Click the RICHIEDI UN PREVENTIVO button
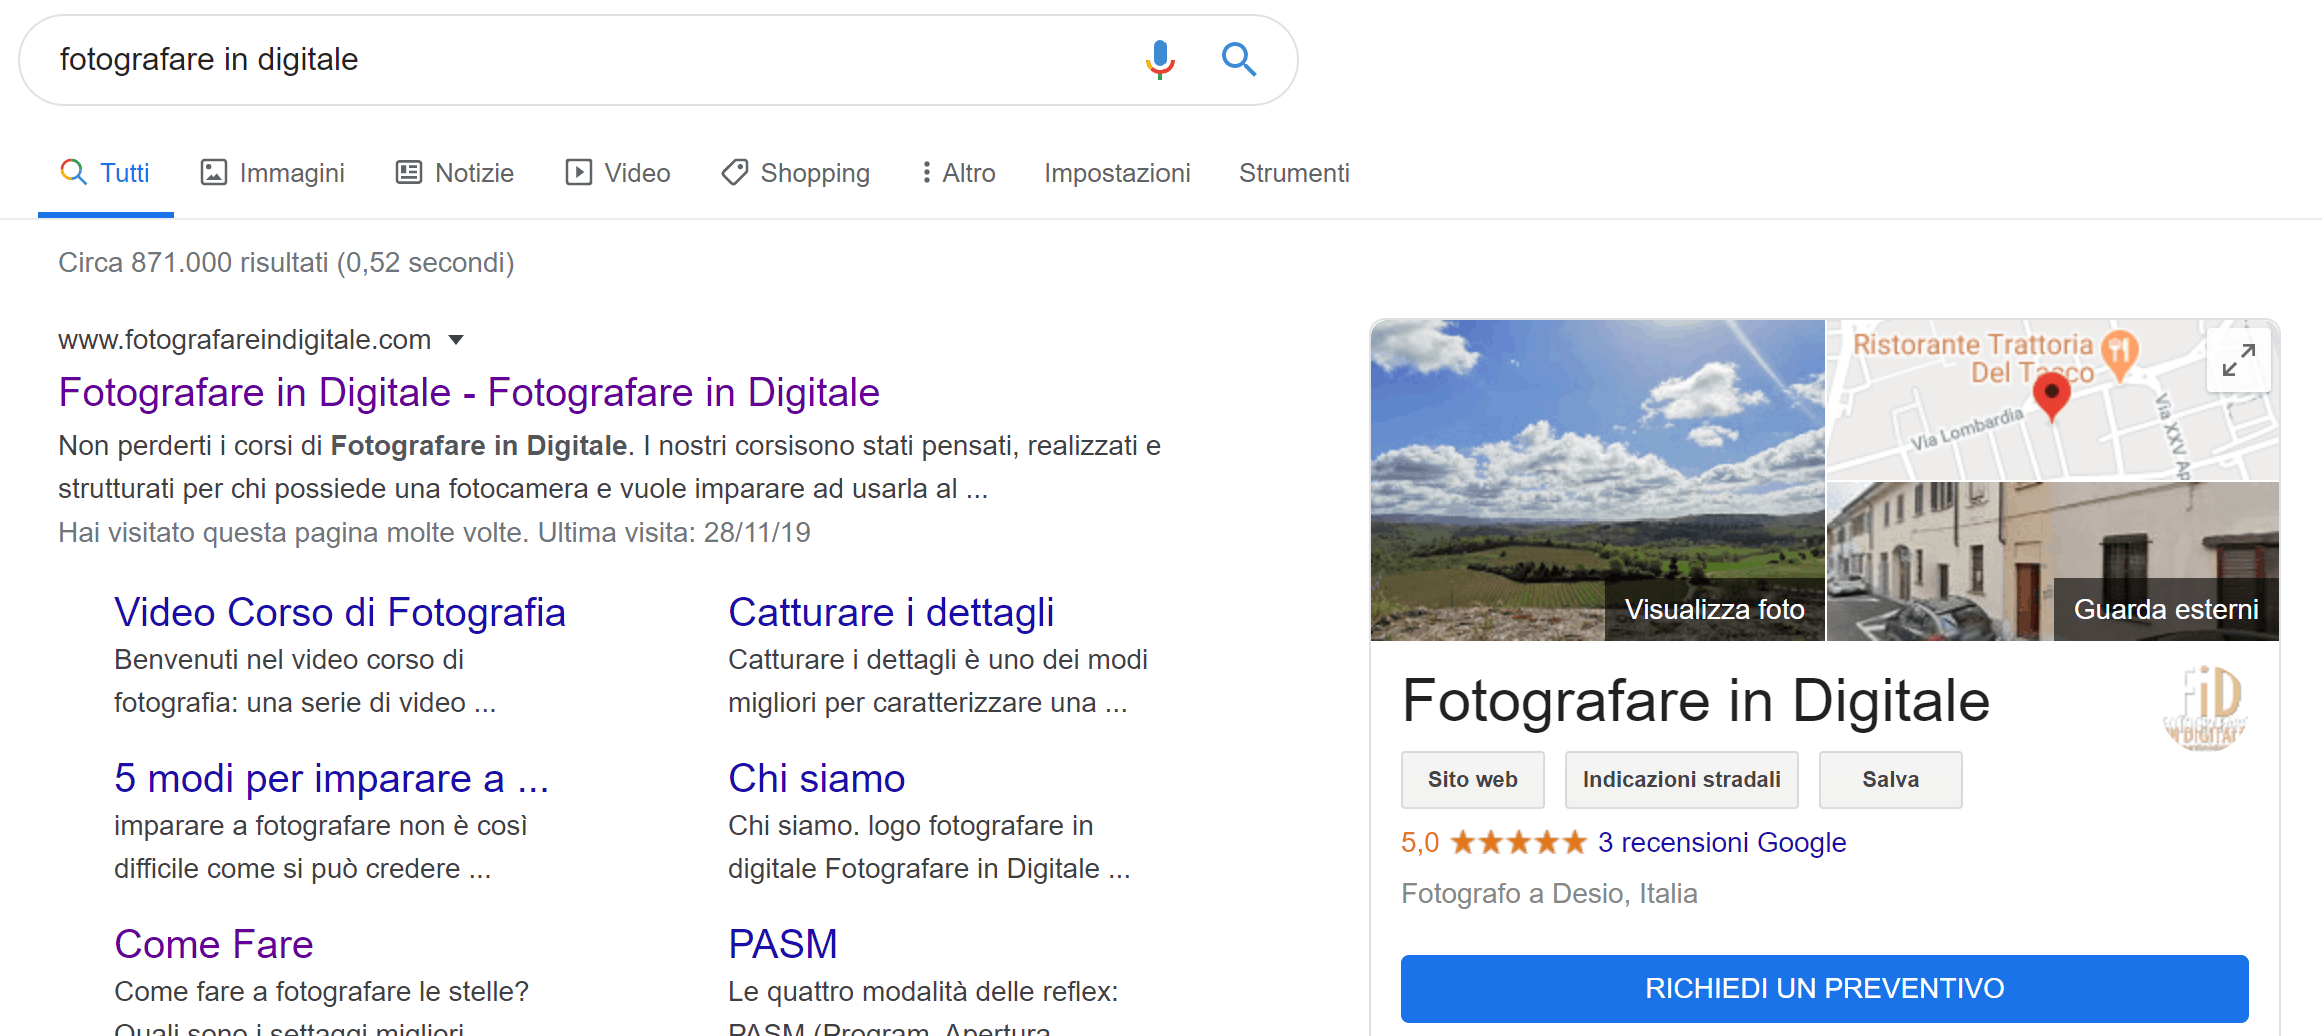The image size is (2322, 1036). pos(1824,988)
